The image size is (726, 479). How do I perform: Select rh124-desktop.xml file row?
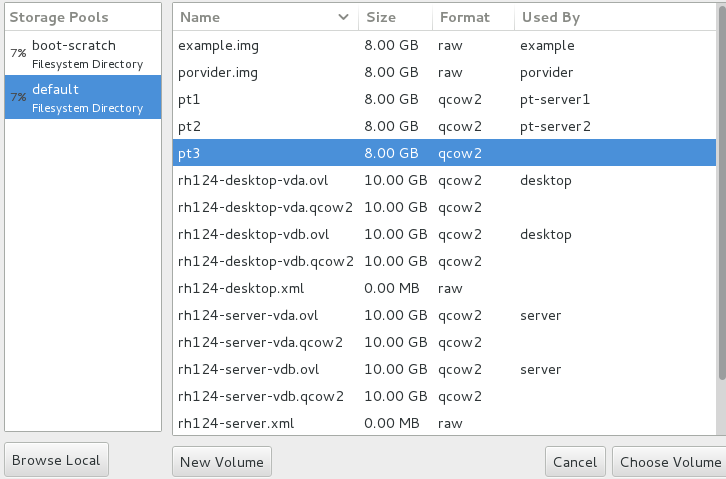tap(444, 288)
